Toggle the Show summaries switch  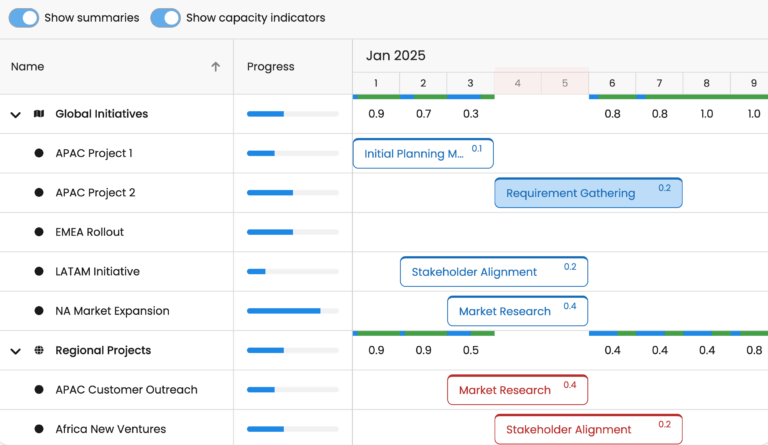(23, 18)
